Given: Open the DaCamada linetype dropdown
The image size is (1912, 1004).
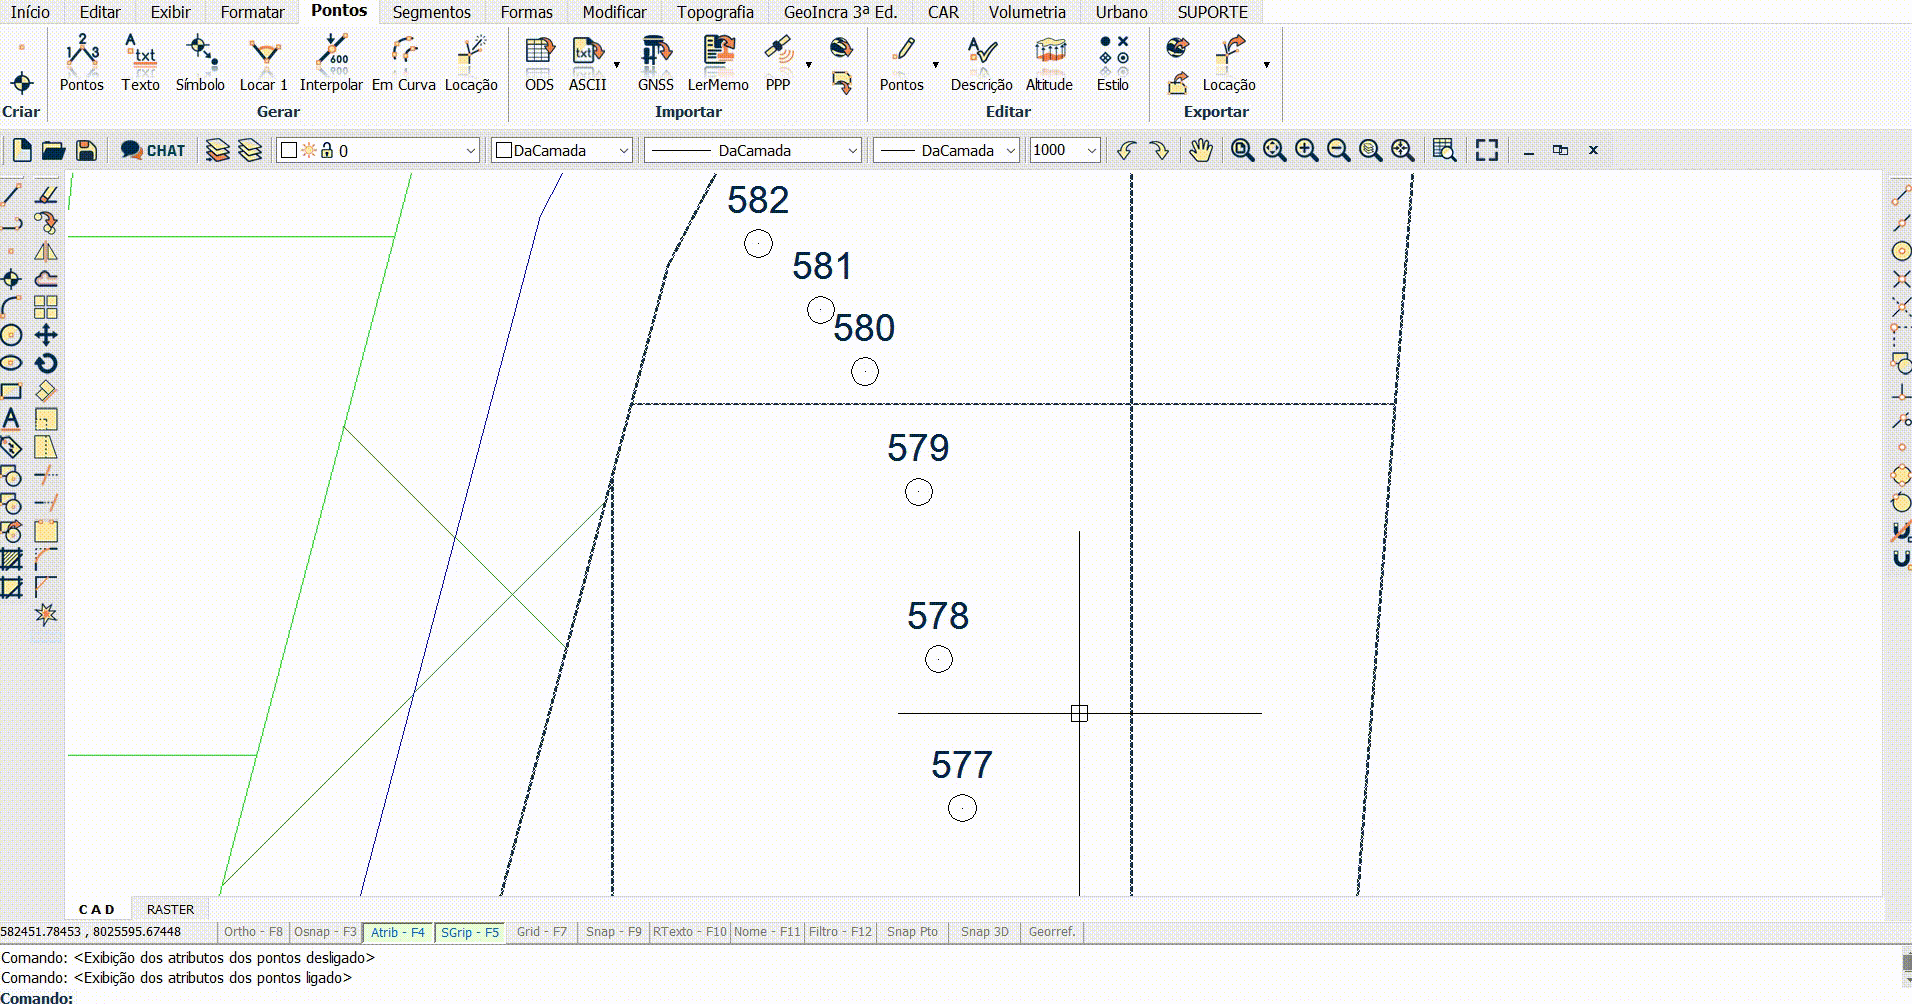Looking at the screenshot, I should click(852, 150).
